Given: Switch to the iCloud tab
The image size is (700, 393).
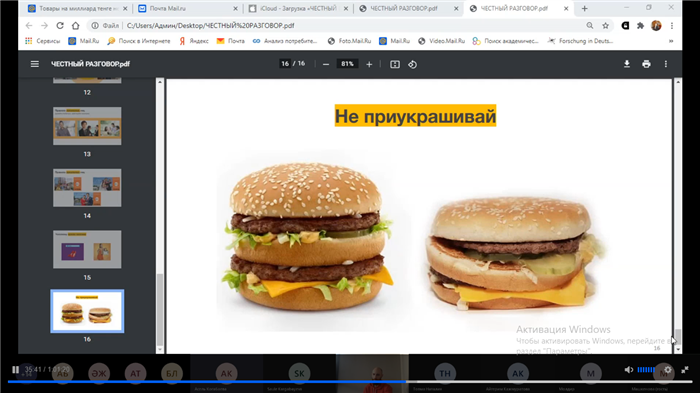Looking at the screenshot, I should (x=298, y=8).
